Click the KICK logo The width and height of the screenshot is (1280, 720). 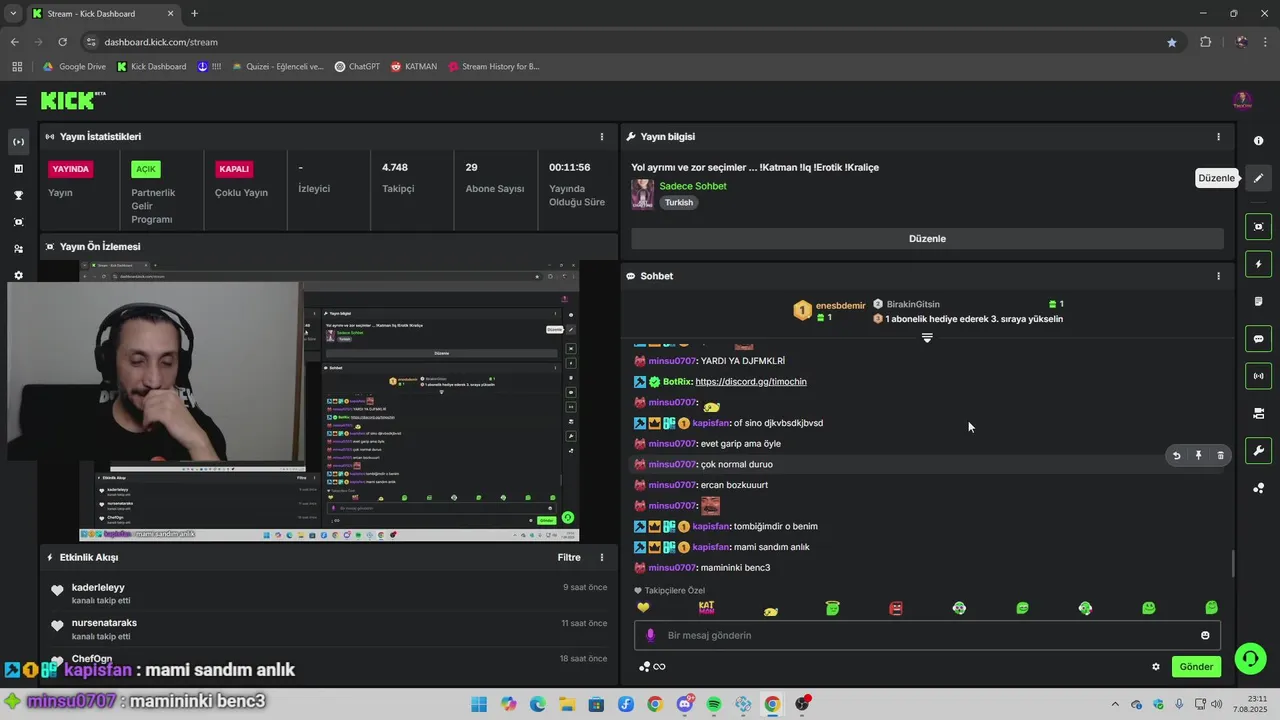point(73,100)
